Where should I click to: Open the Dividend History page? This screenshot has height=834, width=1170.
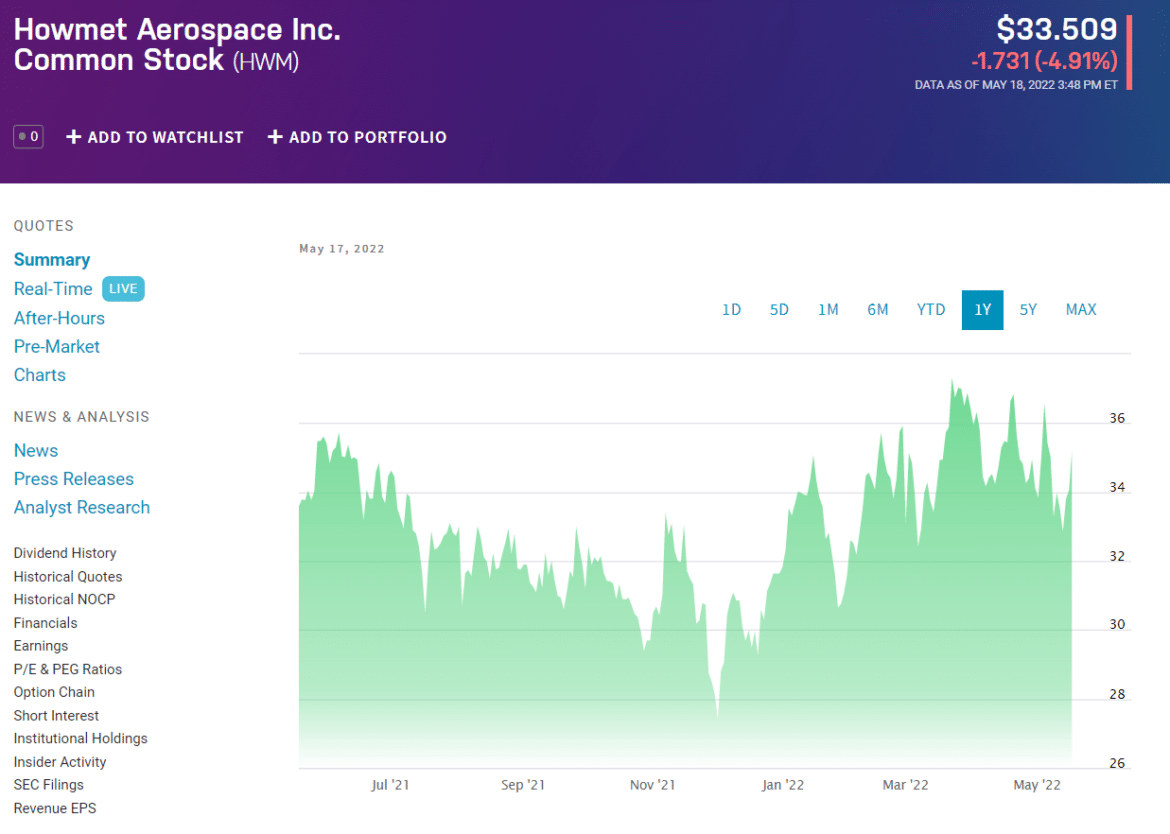click(64, 552)
